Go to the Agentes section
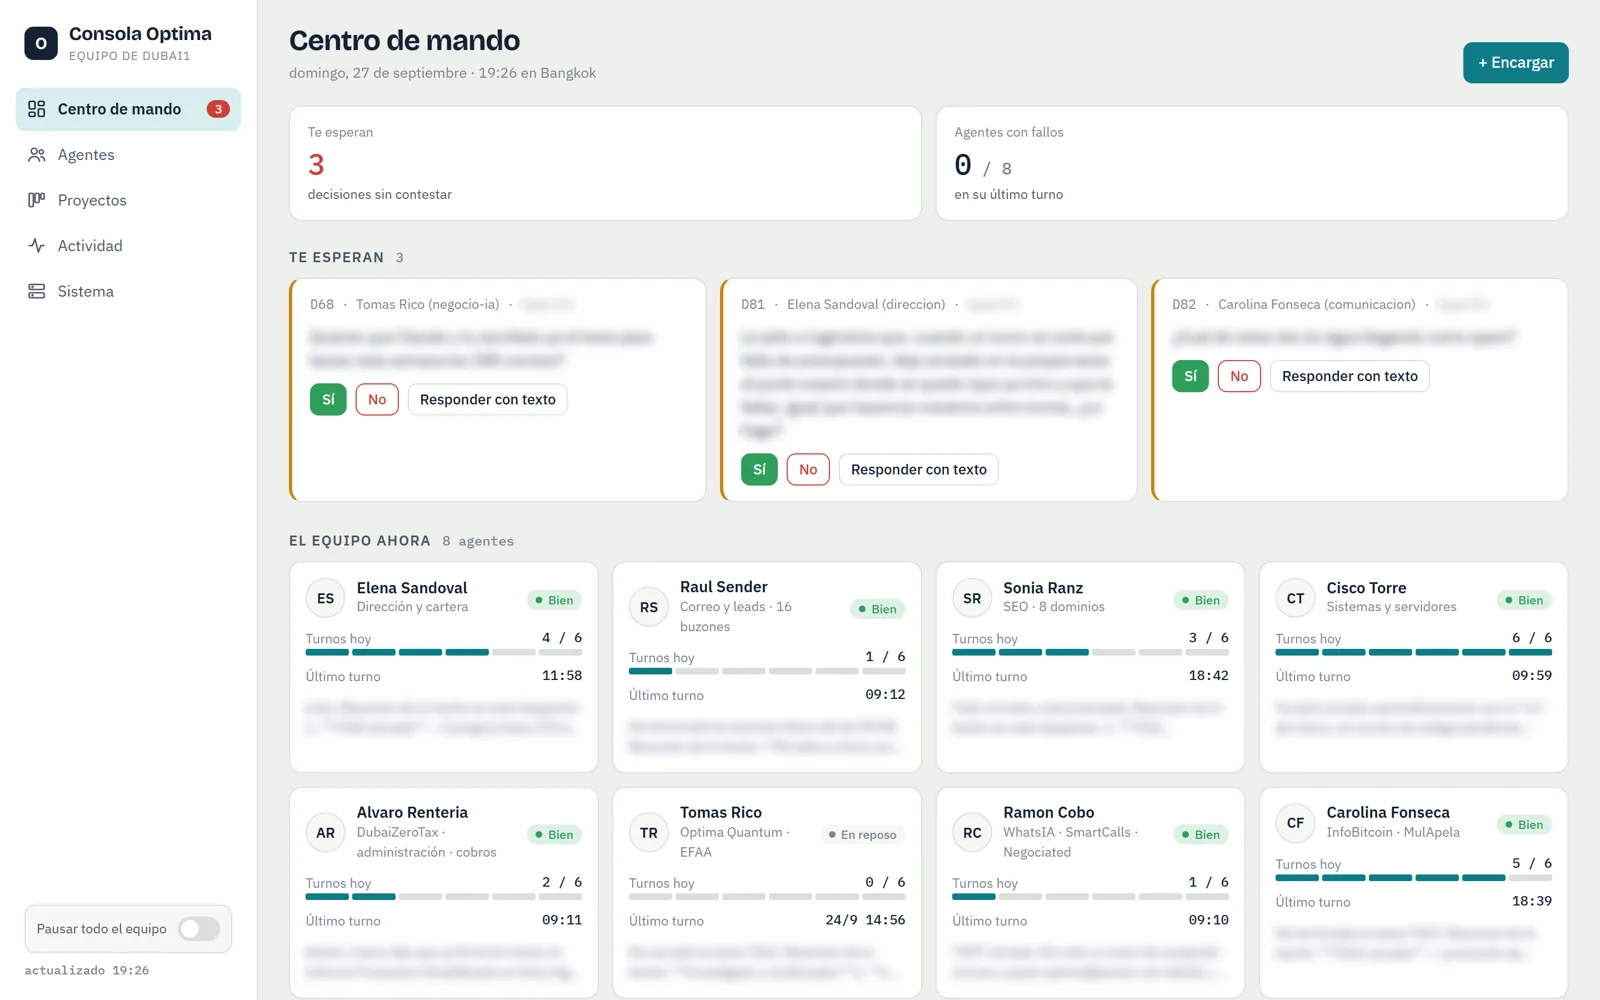1600x1000 pixels. 128,155
